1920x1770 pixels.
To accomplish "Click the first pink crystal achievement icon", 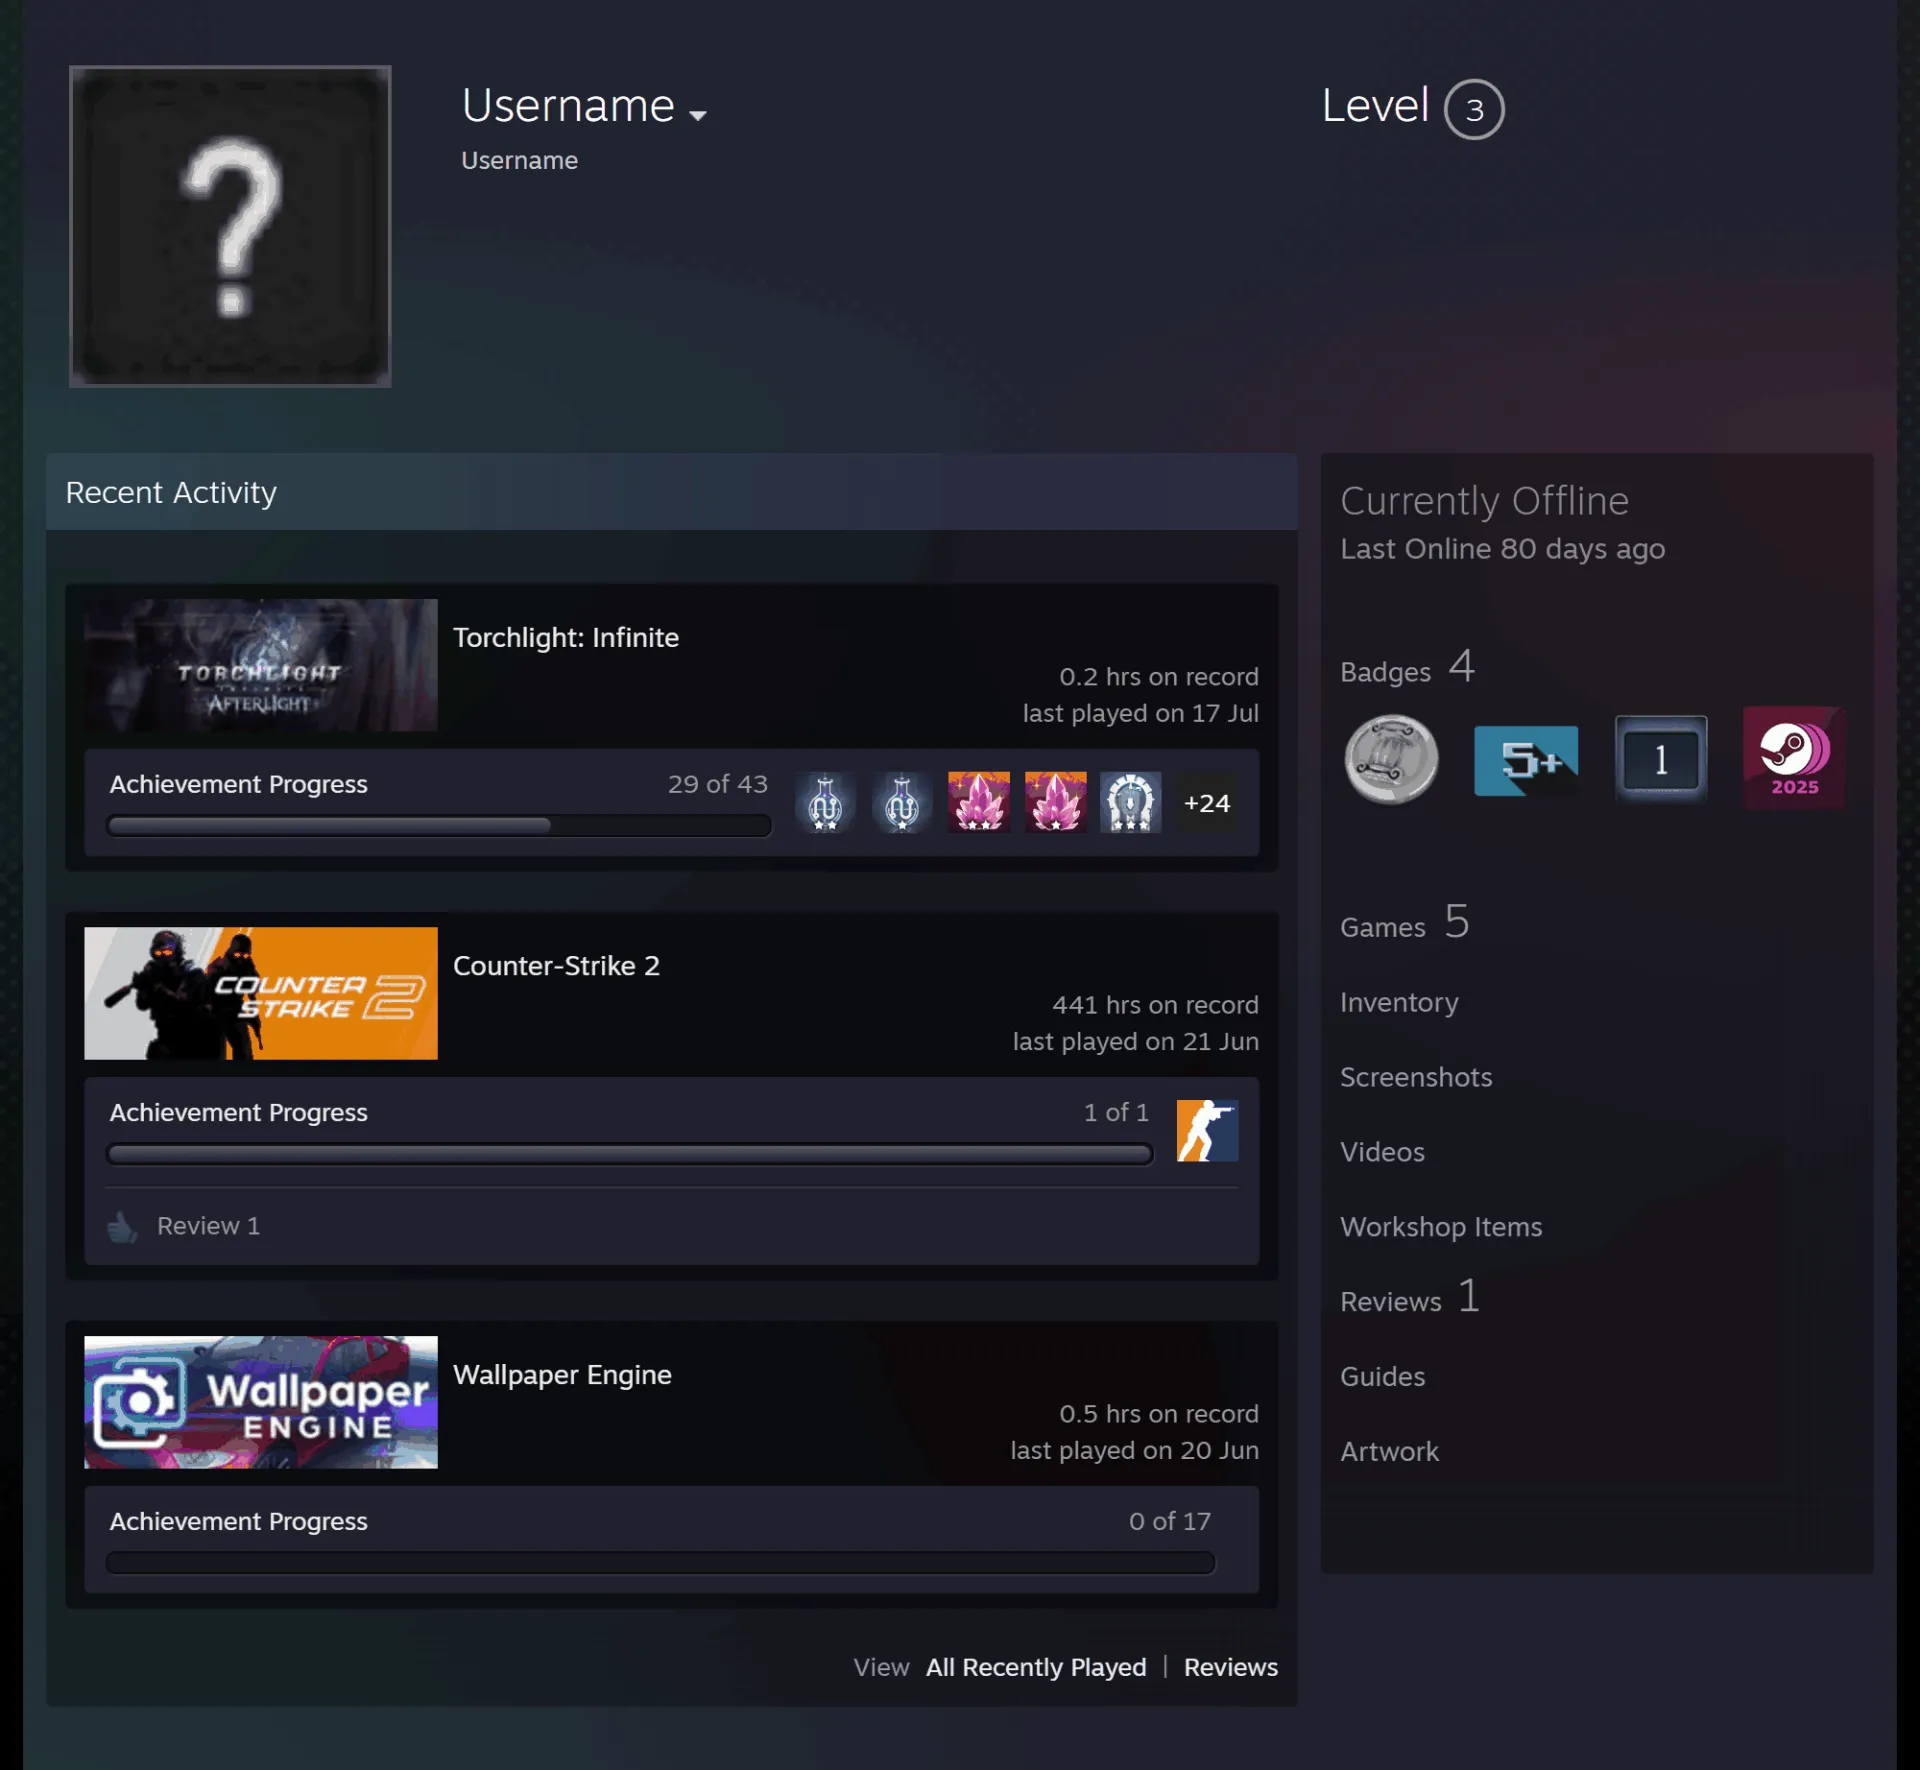I will (979, 802).
